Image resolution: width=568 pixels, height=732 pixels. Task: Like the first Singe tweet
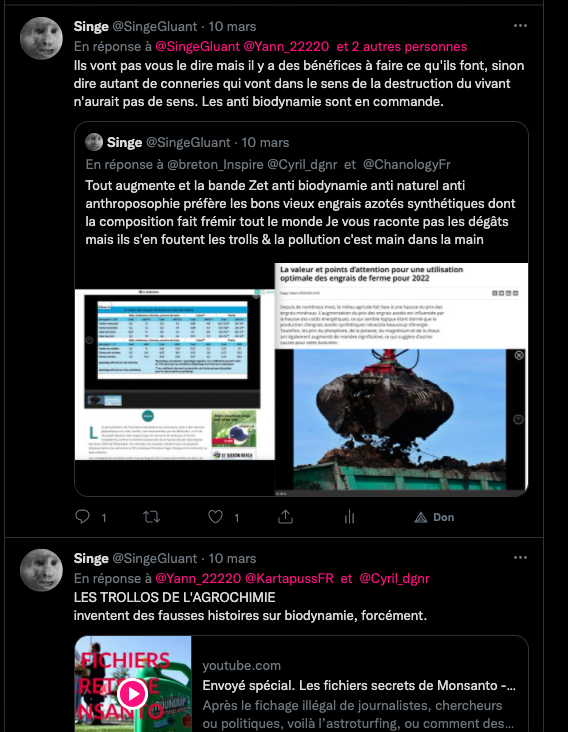pyautogui.click(x=215, y=516)
